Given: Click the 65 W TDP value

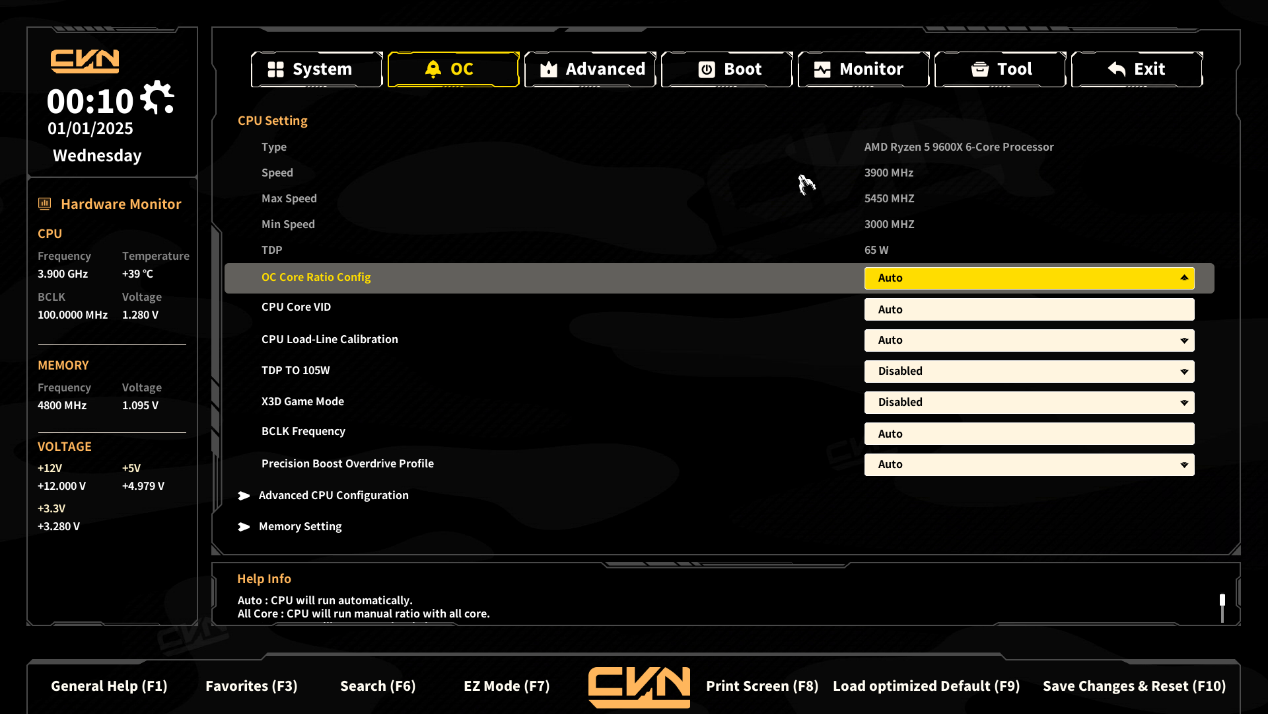Looking at the screenshot, I should click(876, 250).
